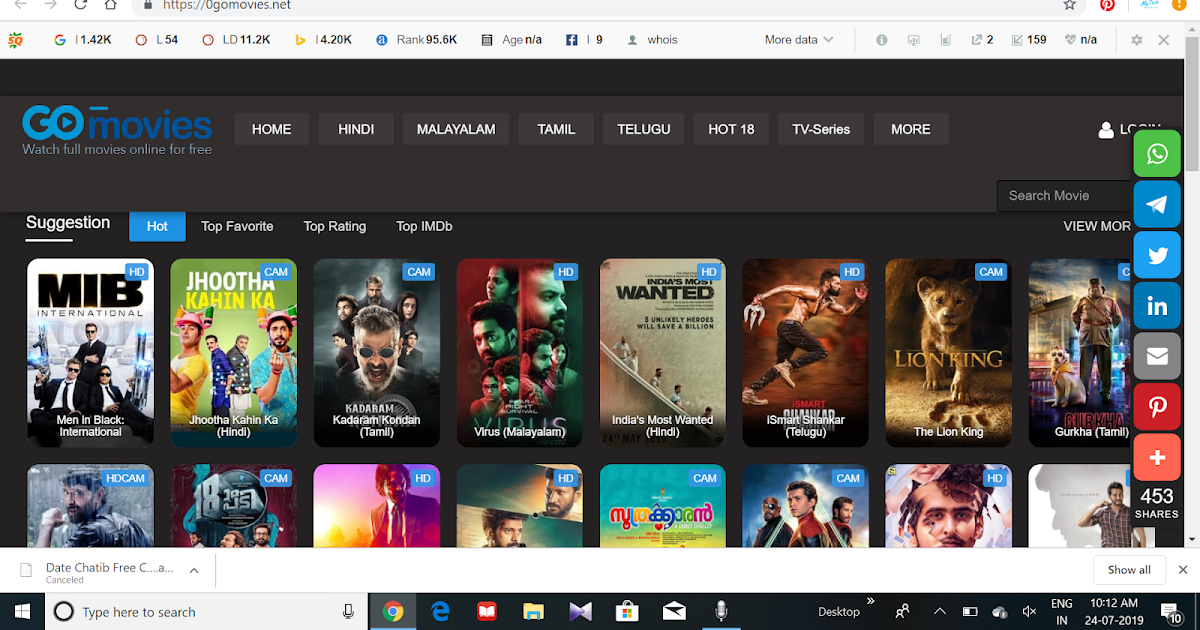Close the SEOquake toolbar
The width and height of the screenshot is (1200, 630).
pyautogui.click(x=1164, y=40)
